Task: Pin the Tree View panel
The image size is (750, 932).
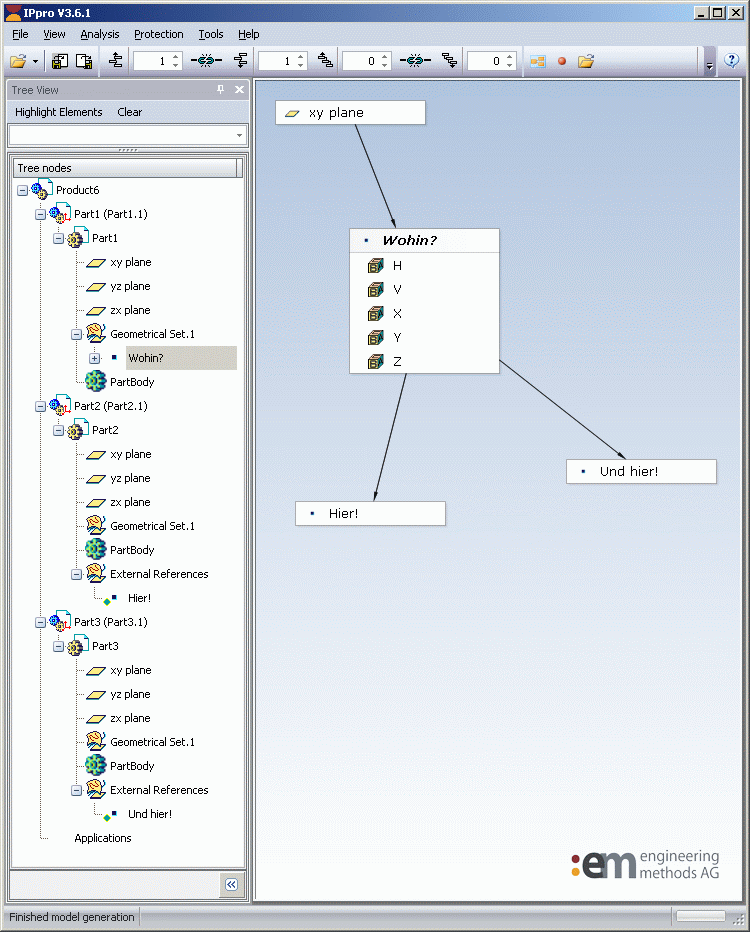Action: 220,89
